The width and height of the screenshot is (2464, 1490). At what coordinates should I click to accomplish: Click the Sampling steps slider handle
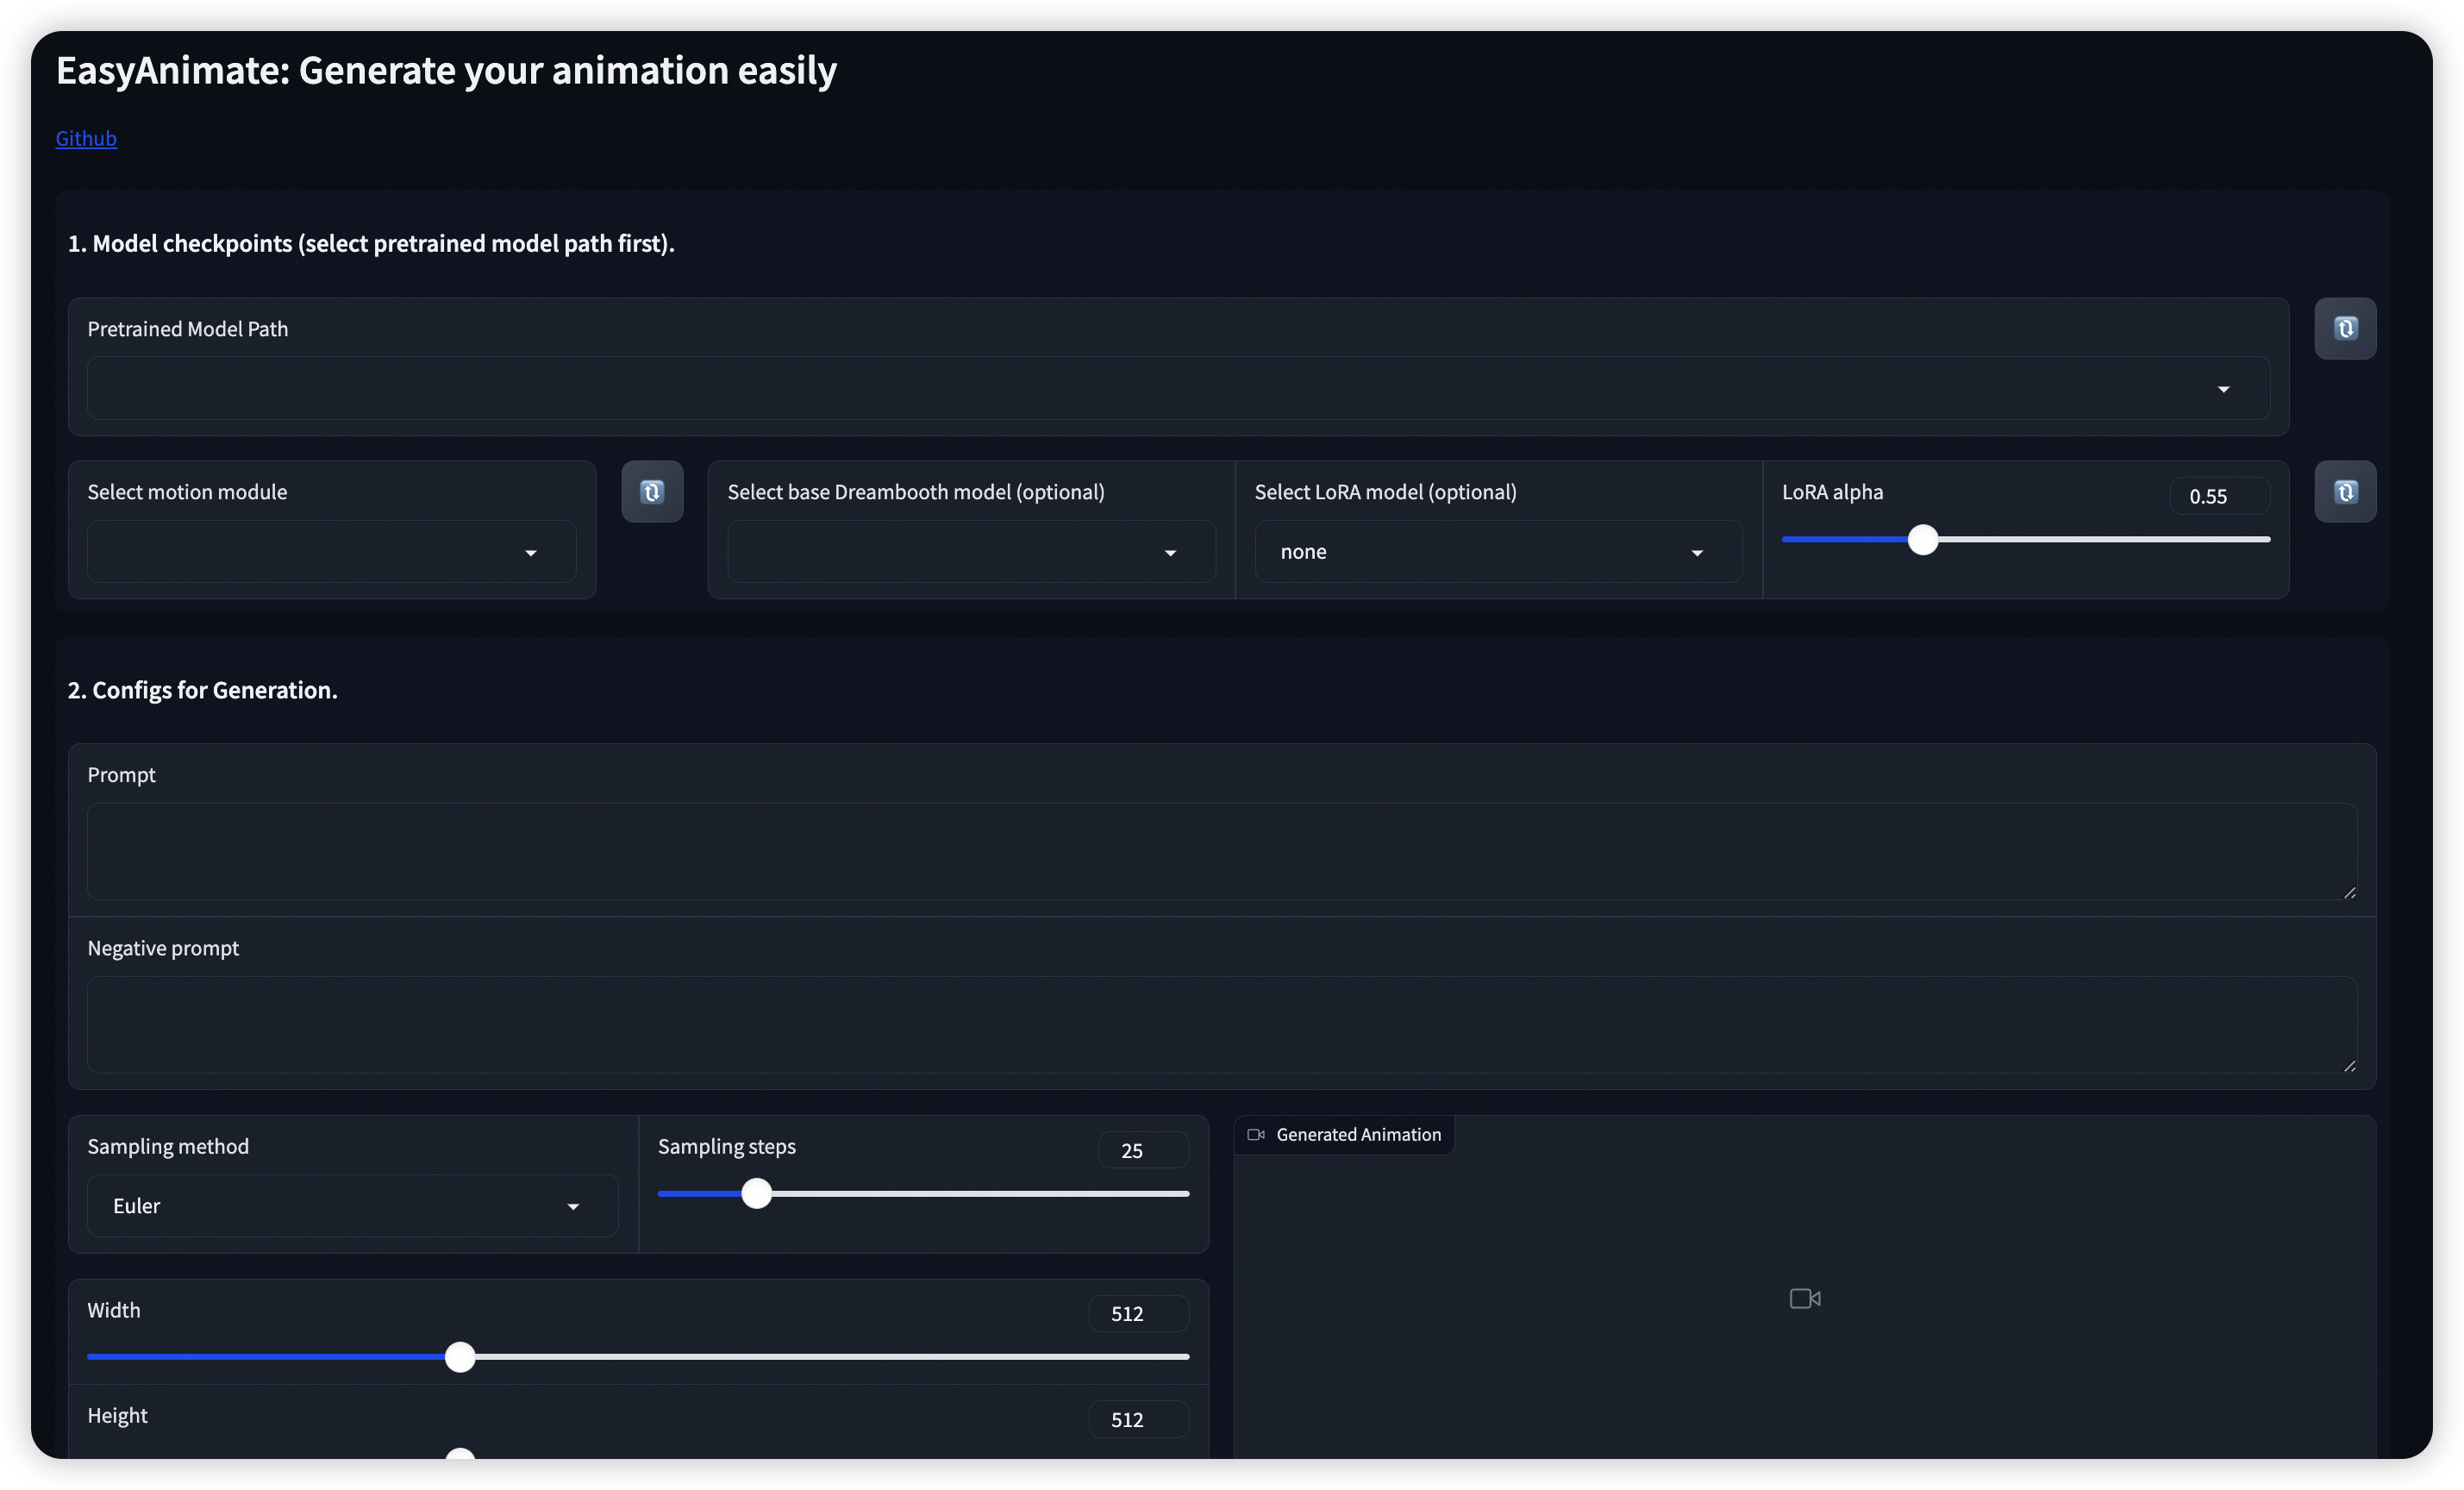click(757, 1193)
